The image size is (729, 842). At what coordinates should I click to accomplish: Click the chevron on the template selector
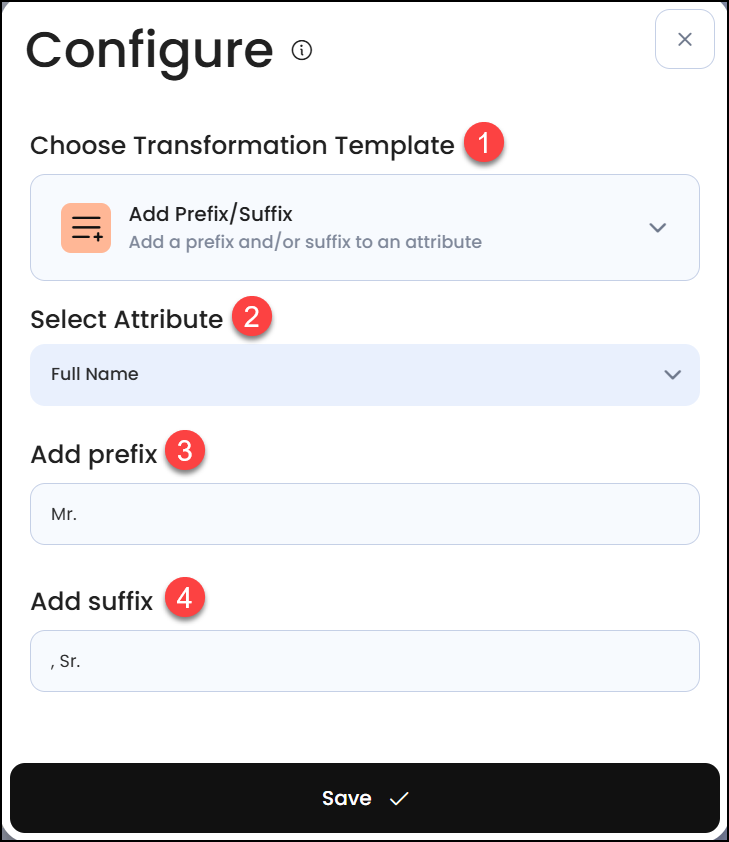click(x=658, y=227)
